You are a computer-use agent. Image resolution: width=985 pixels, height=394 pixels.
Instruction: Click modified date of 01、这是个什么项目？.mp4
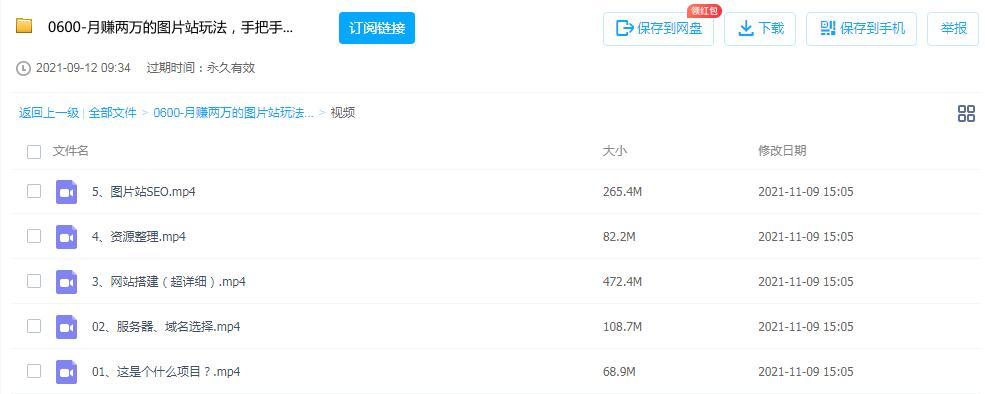coord(806,372)
